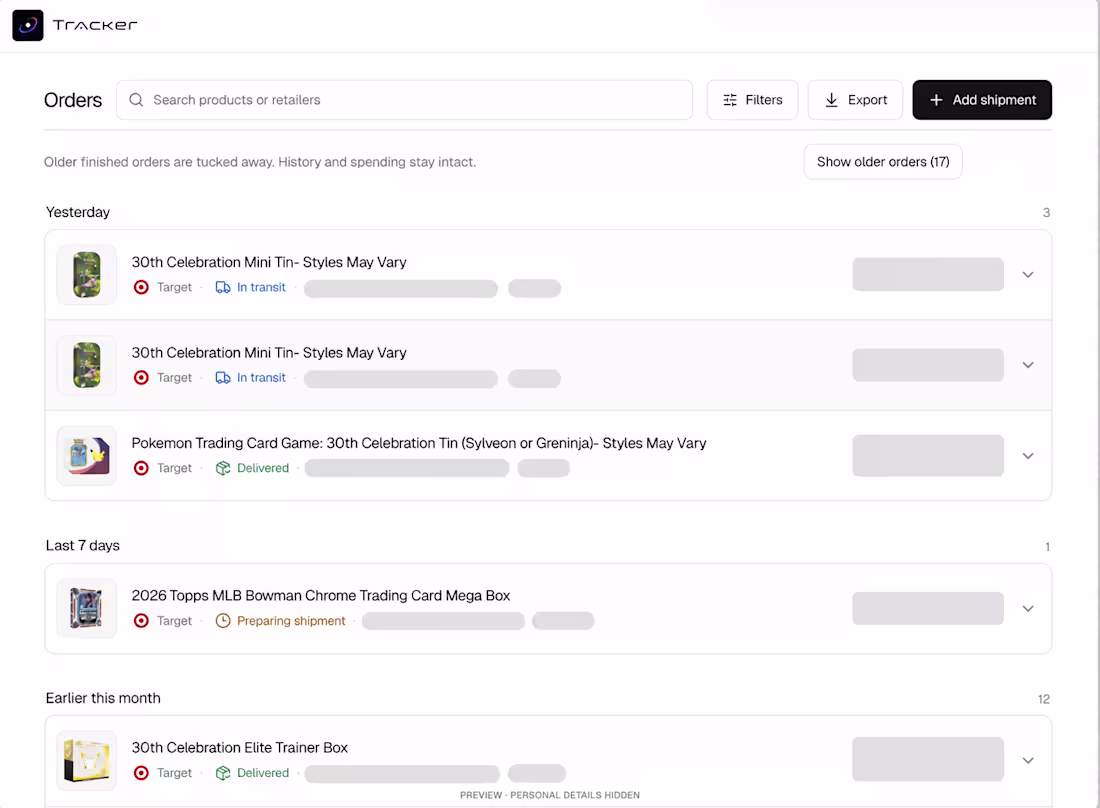1100x808 pixels.
Task: Click the Preparing shipment clock icon
Action: [x=223, y=621]
